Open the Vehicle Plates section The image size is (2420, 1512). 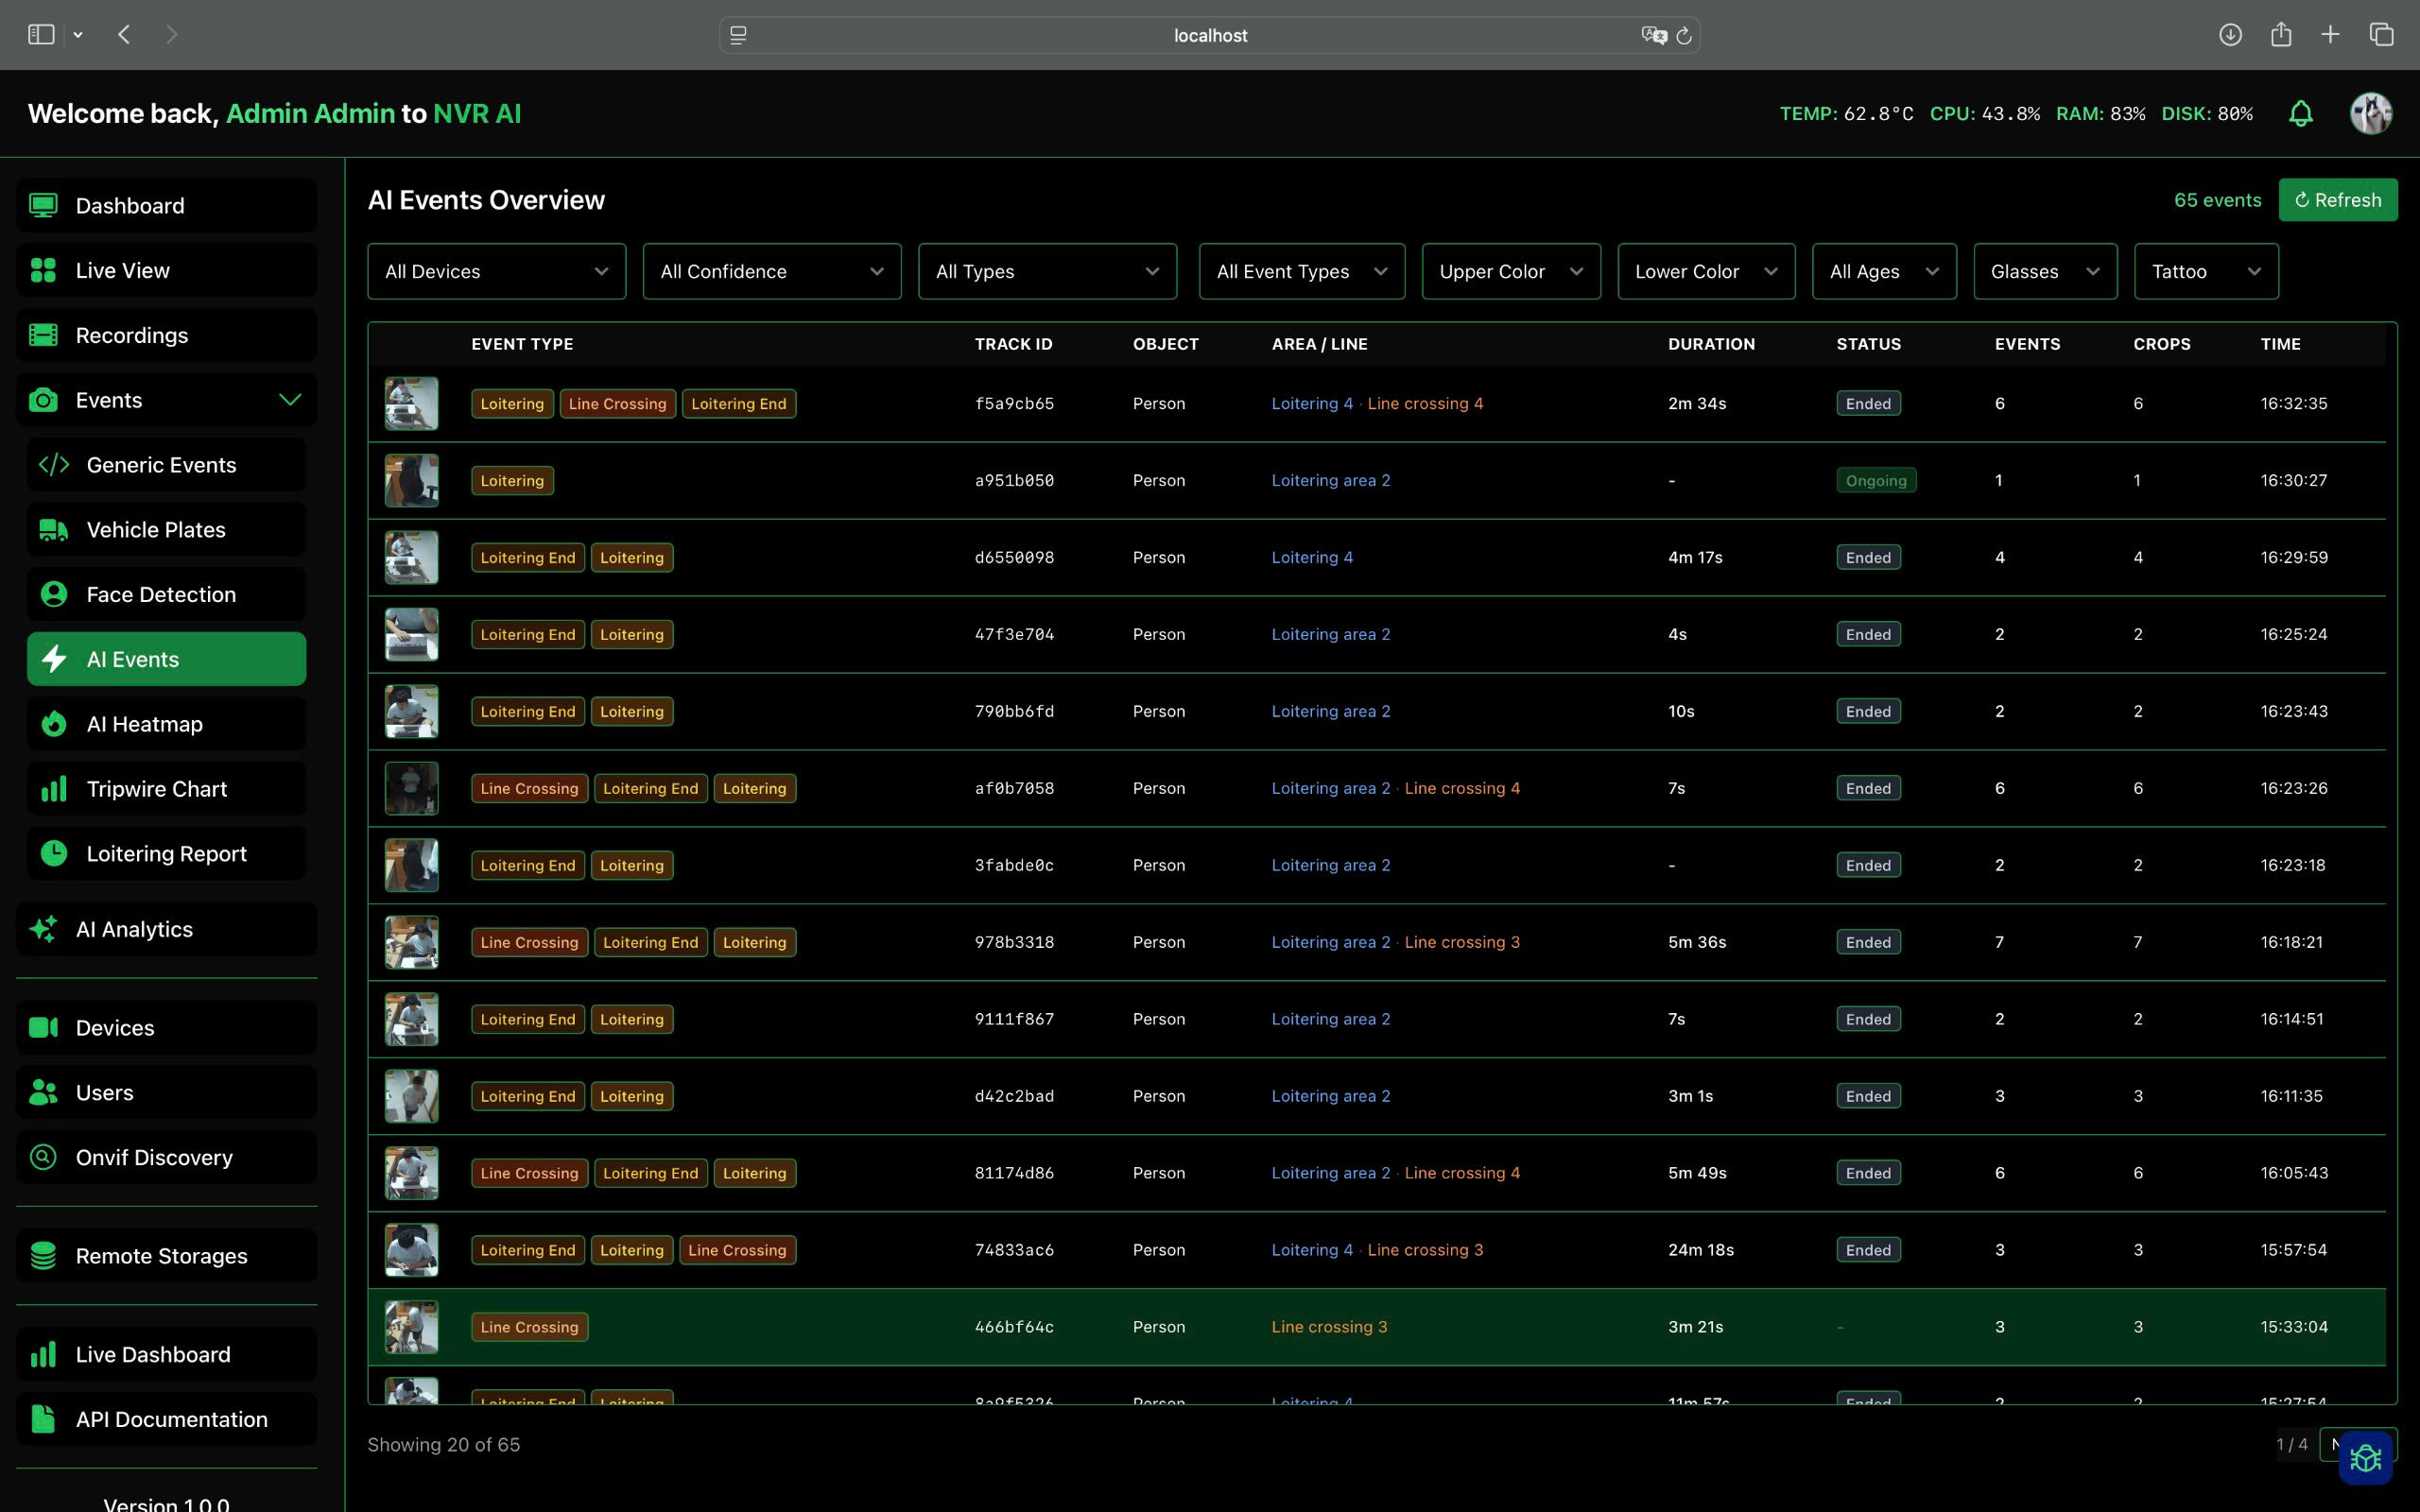point(155,529)
